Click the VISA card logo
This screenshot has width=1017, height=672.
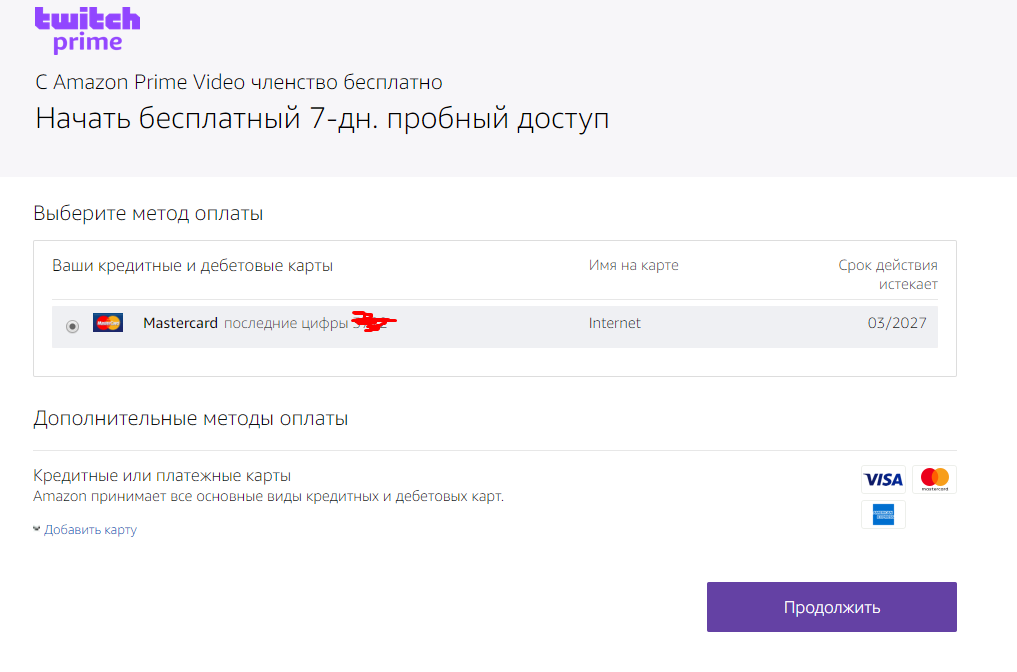pos(883,479)
